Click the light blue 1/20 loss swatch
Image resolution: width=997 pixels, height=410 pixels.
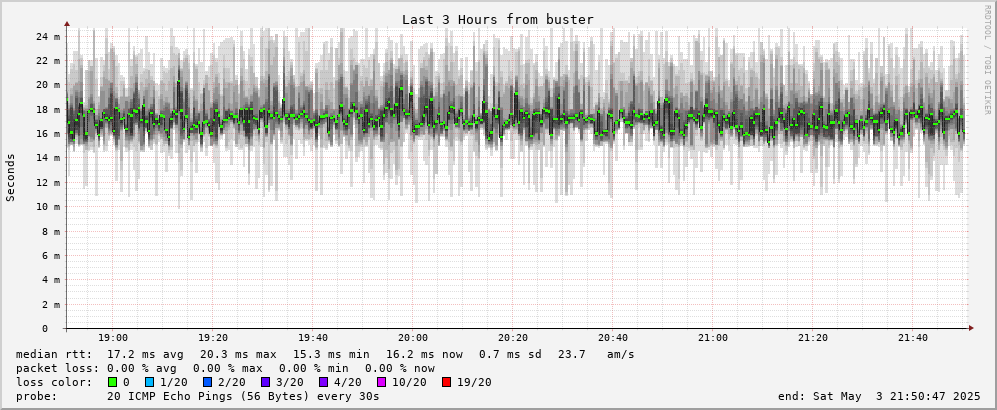[149, 382]
